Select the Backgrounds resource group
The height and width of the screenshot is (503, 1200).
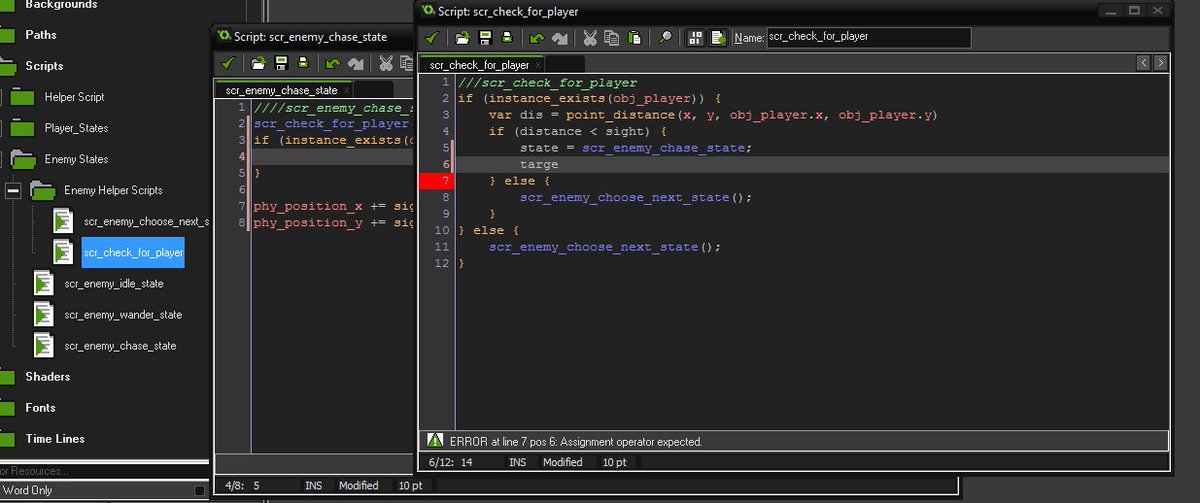point(61,5)
